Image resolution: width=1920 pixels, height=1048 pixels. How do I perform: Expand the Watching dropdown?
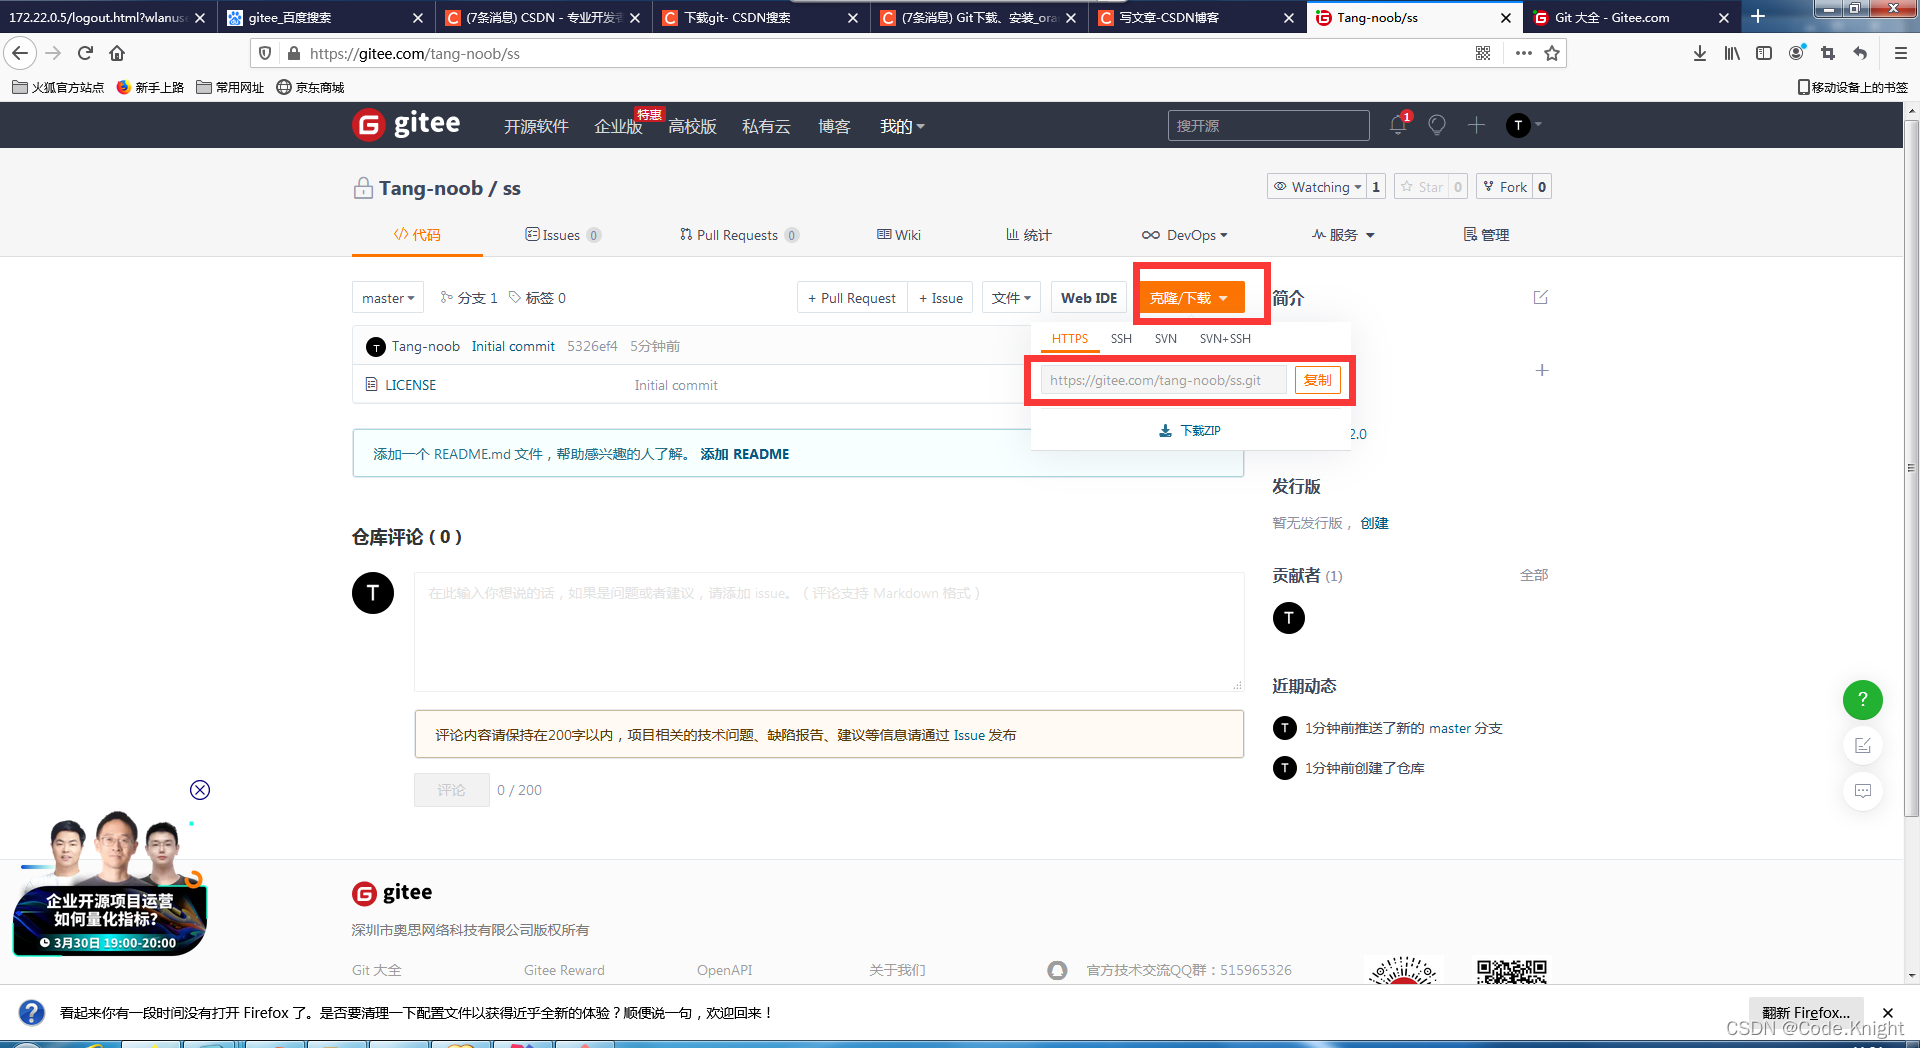pyautogui.click(x=1316, y=187)
